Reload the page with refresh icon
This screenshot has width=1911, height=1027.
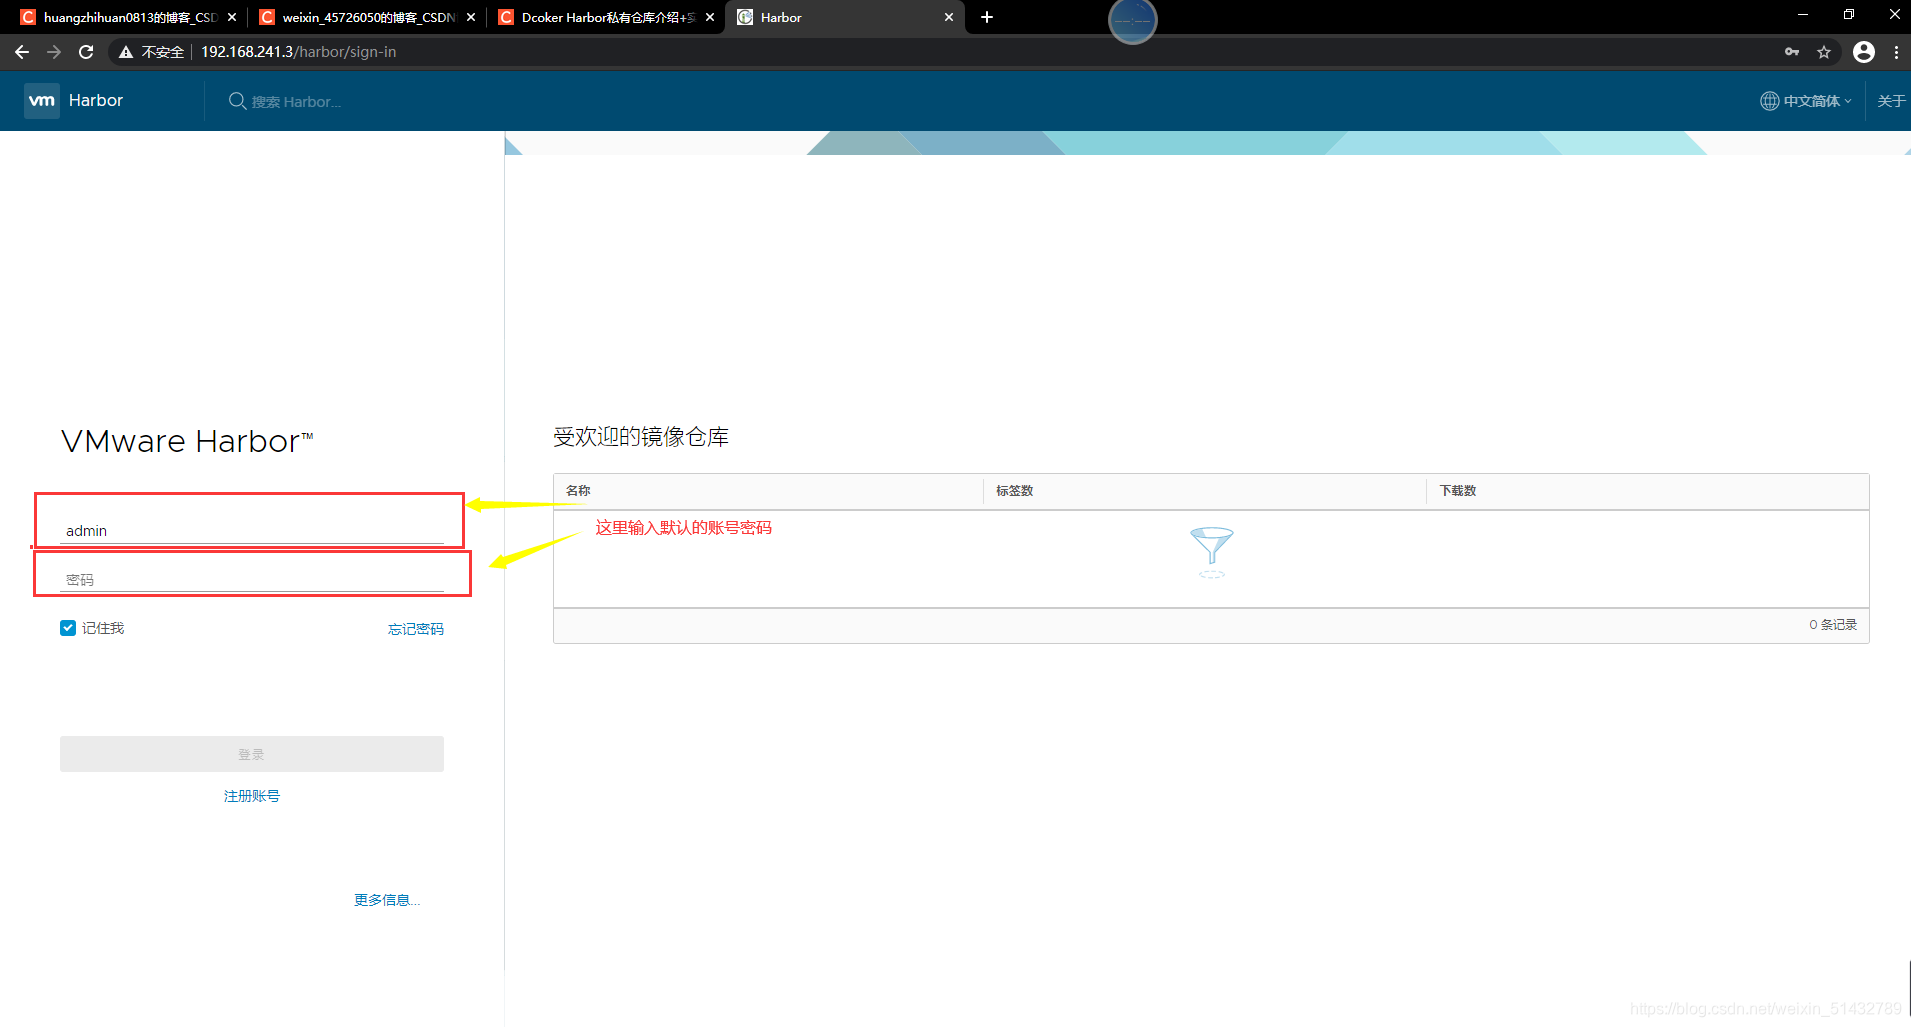click(86, 52)
